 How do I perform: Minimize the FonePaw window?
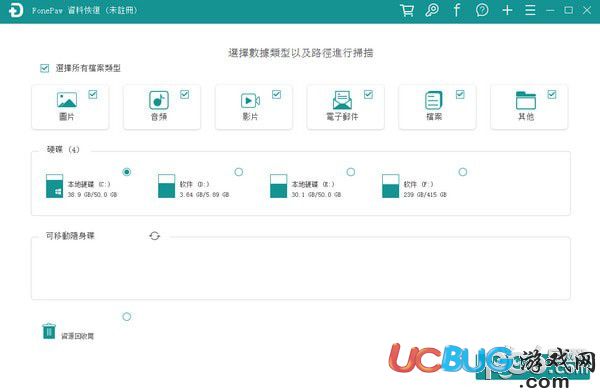[x=550, y=10]
